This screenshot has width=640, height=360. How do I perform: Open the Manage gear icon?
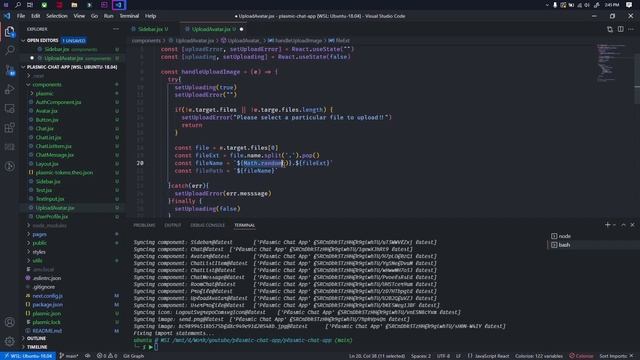click(9, 341)
